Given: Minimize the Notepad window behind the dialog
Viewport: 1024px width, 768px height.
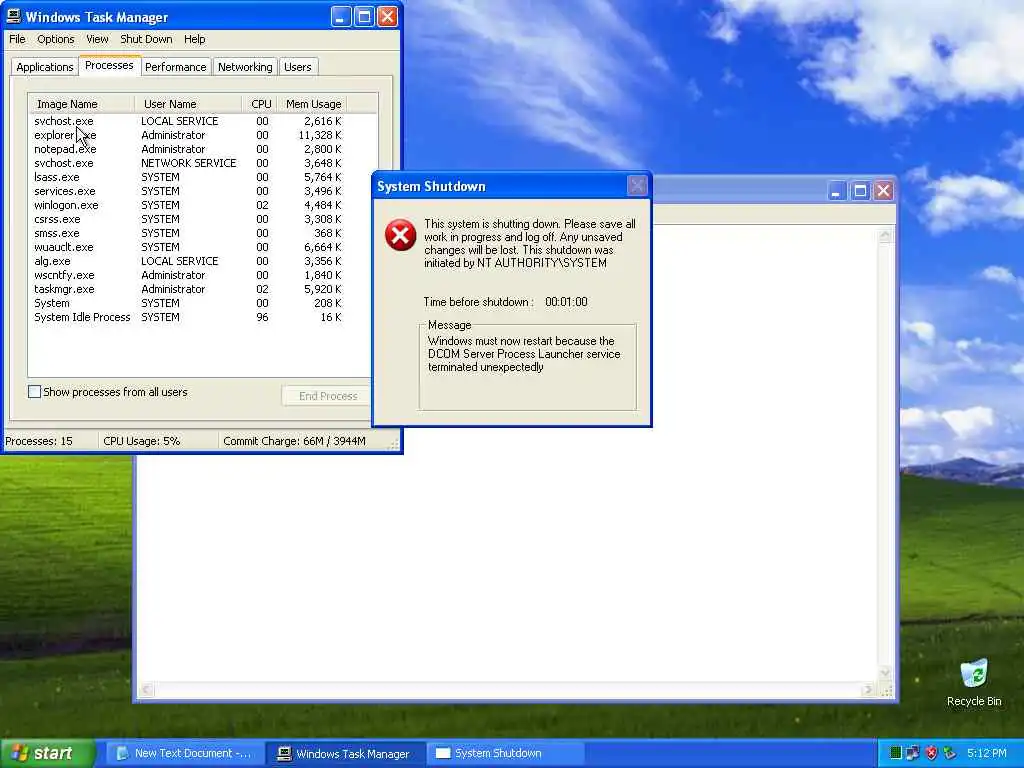Looking at the screenshot, I should click(x=837, y=191).
